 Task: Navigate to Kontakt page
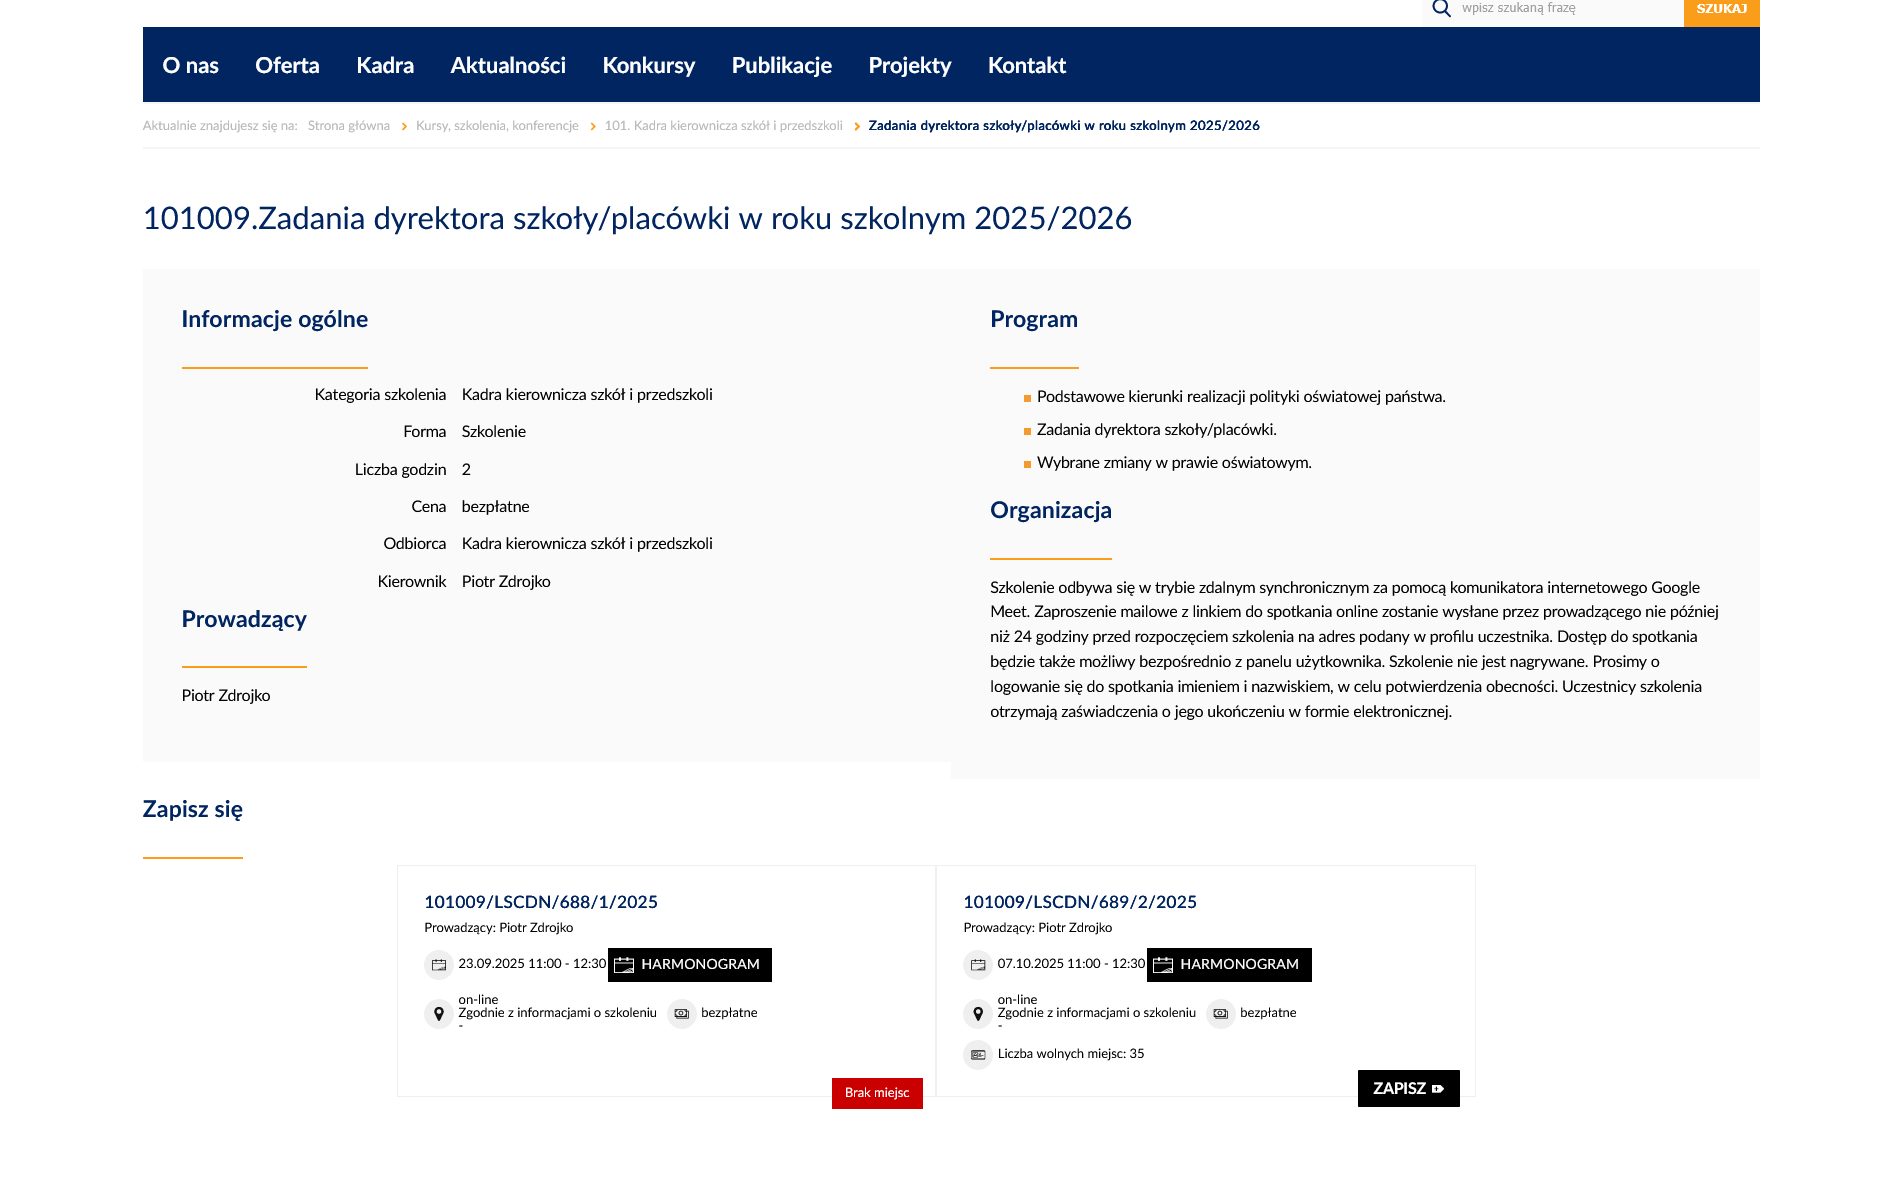[1026, 66]
